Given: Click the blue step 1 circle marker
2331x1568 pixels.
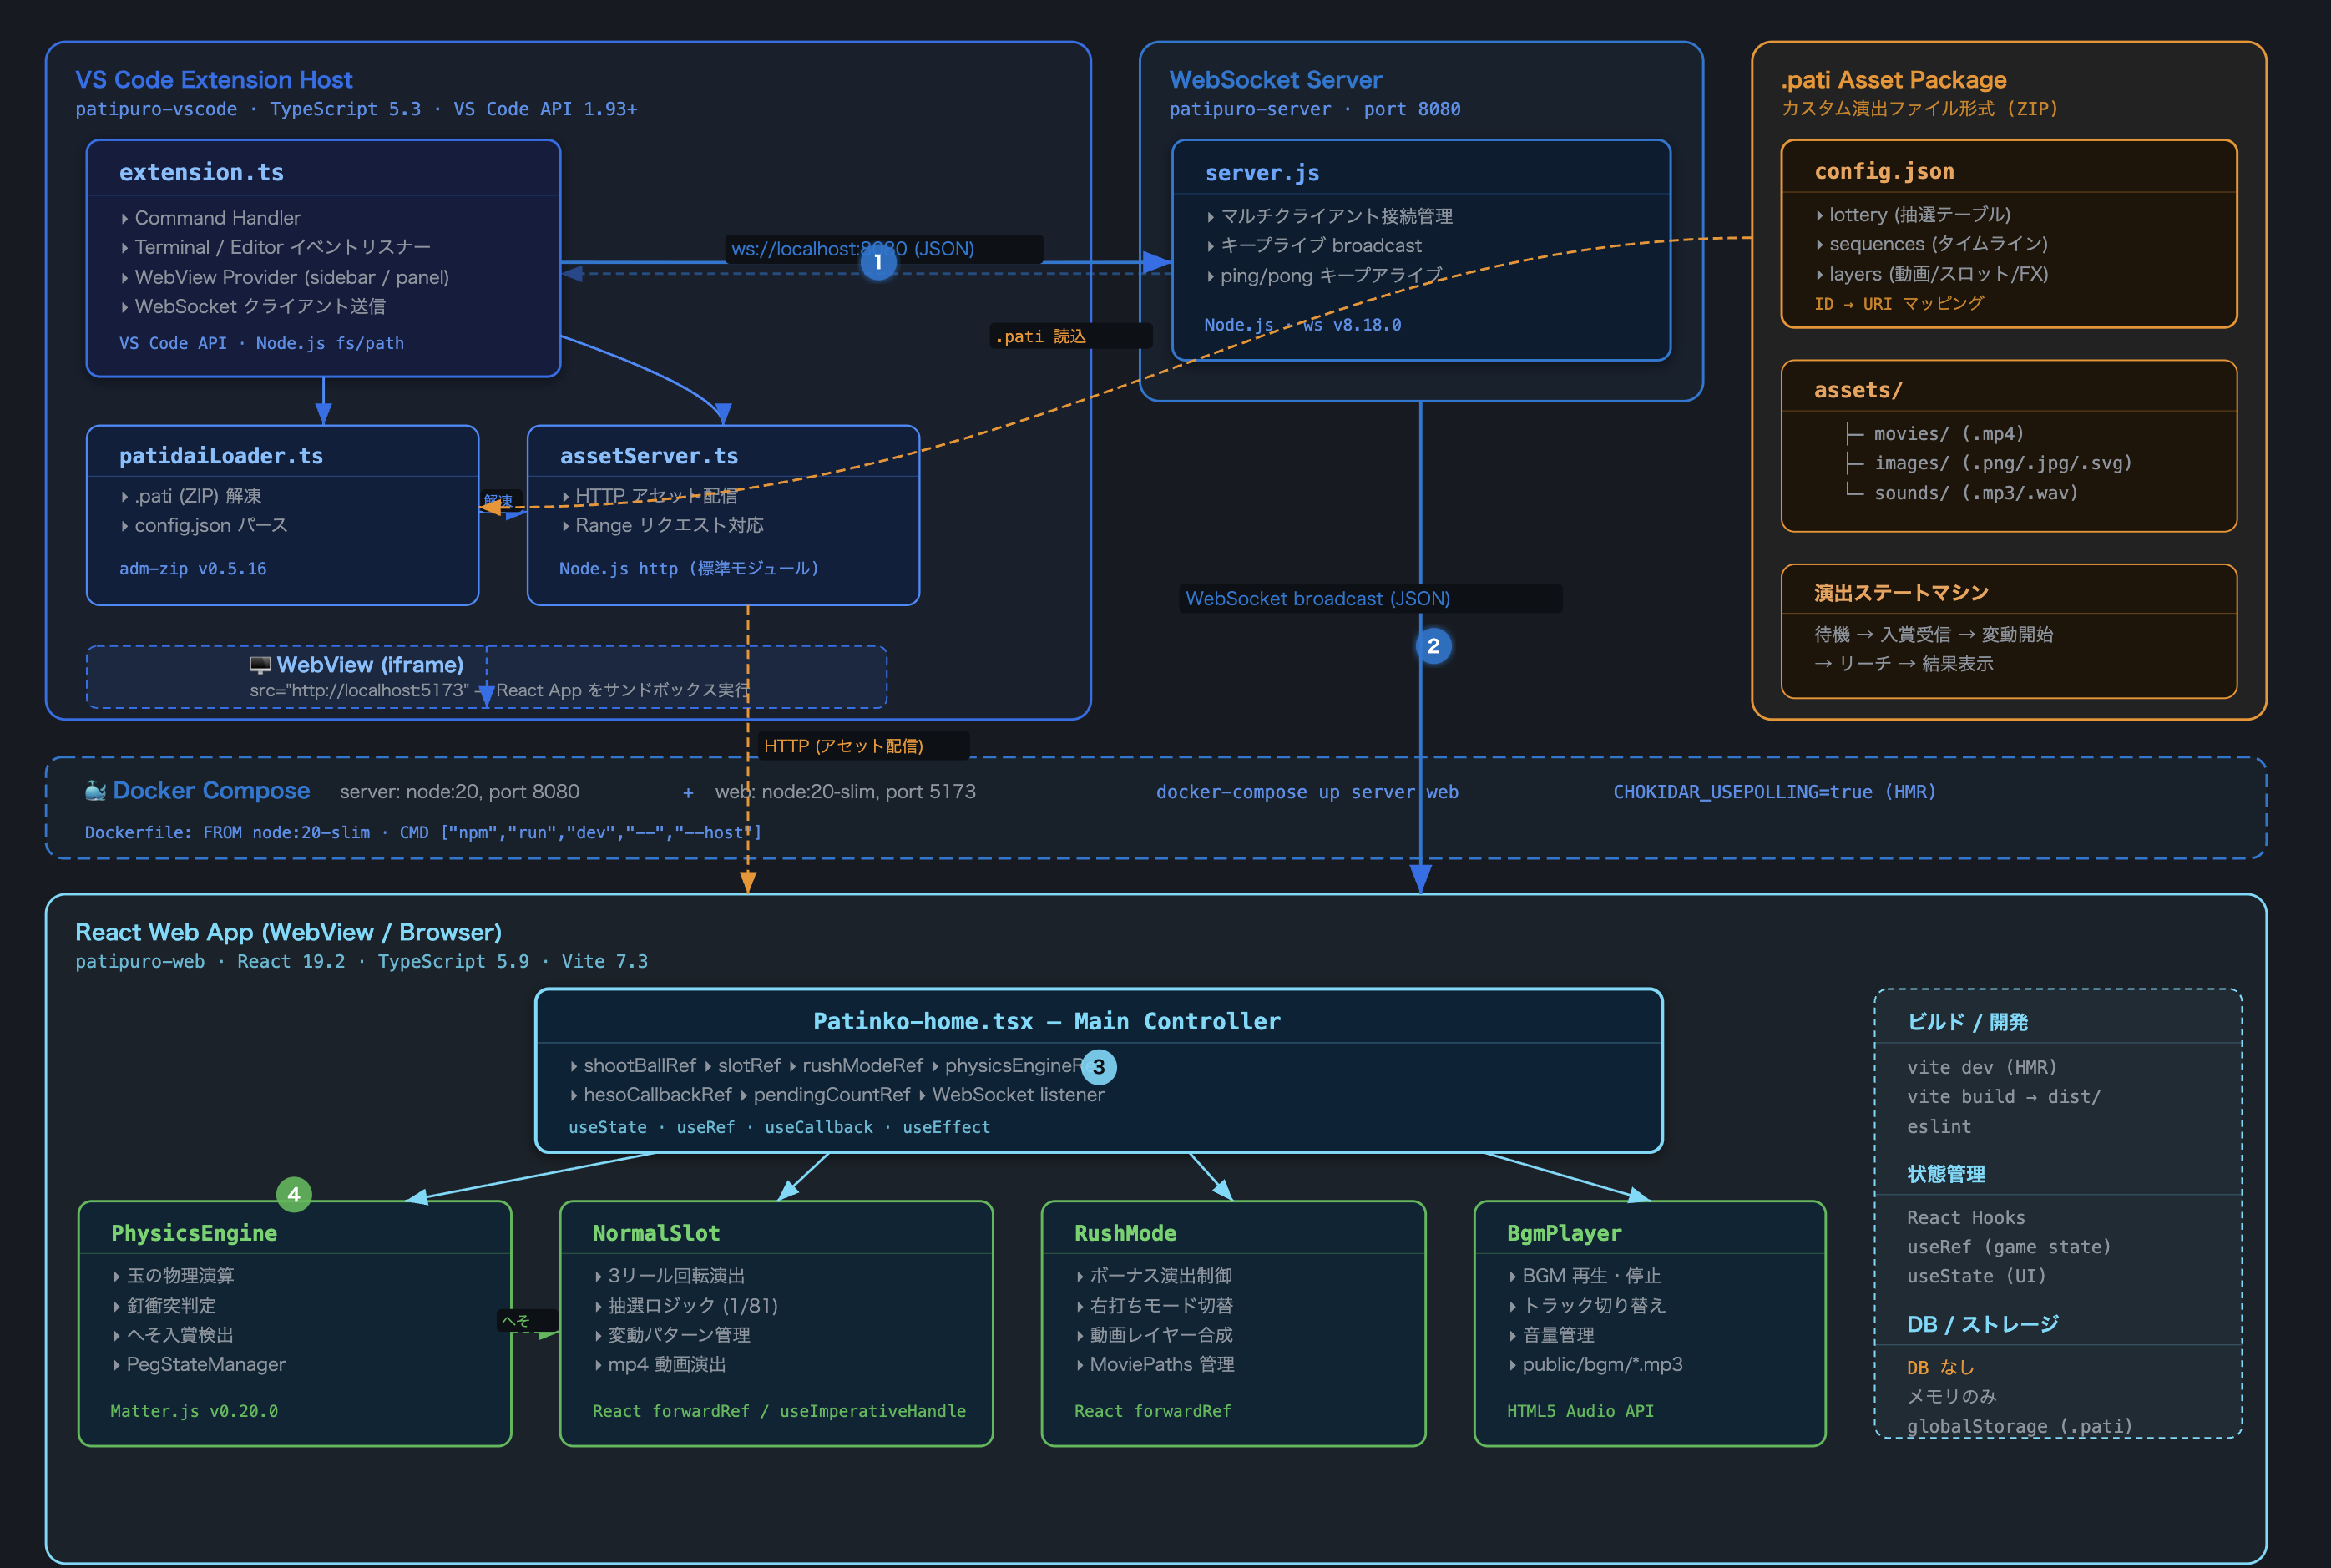Looking at the screenshot, I should click(878, 263).
